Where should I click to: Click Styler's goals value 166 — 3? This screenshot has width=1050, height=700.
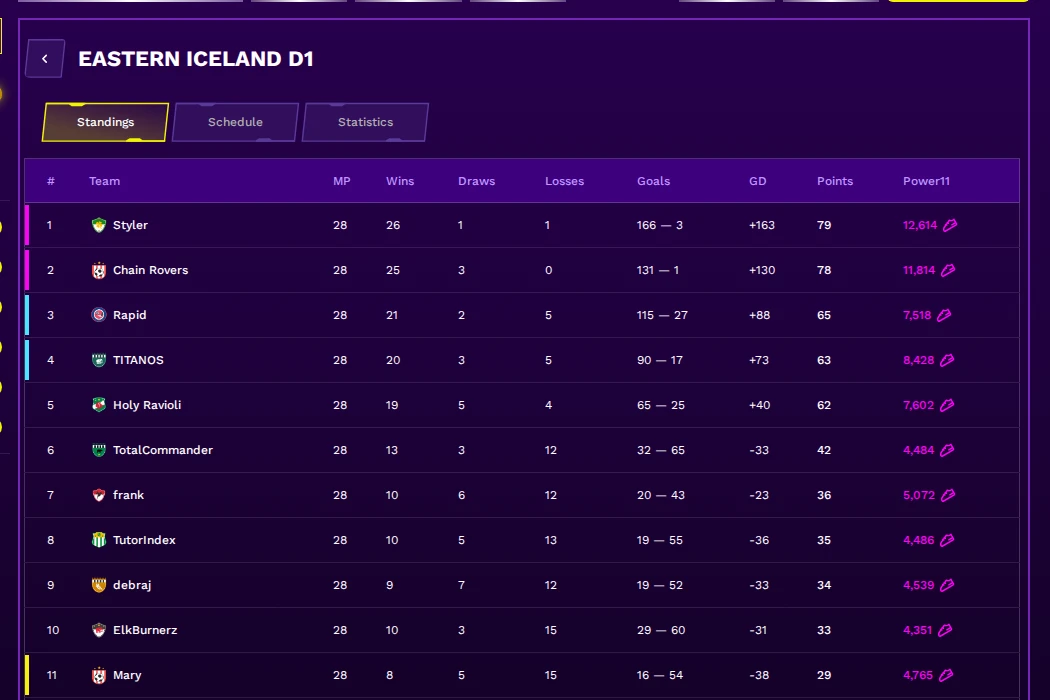point(659,225)
